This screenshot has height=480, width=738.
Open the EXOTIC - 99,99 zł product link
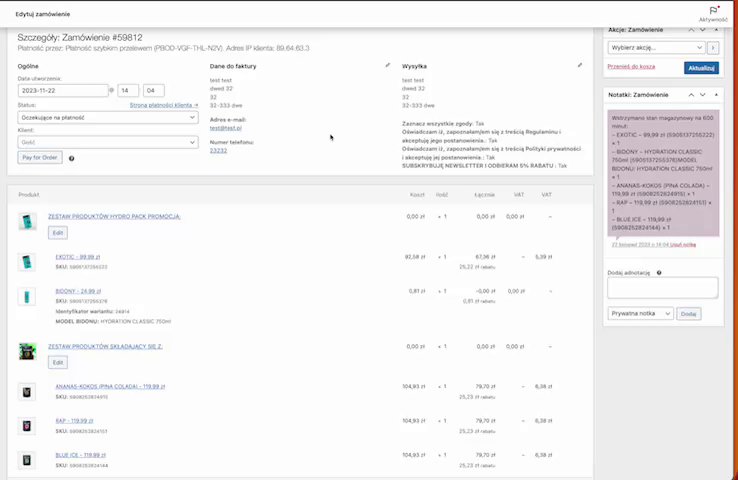point(78,257)
